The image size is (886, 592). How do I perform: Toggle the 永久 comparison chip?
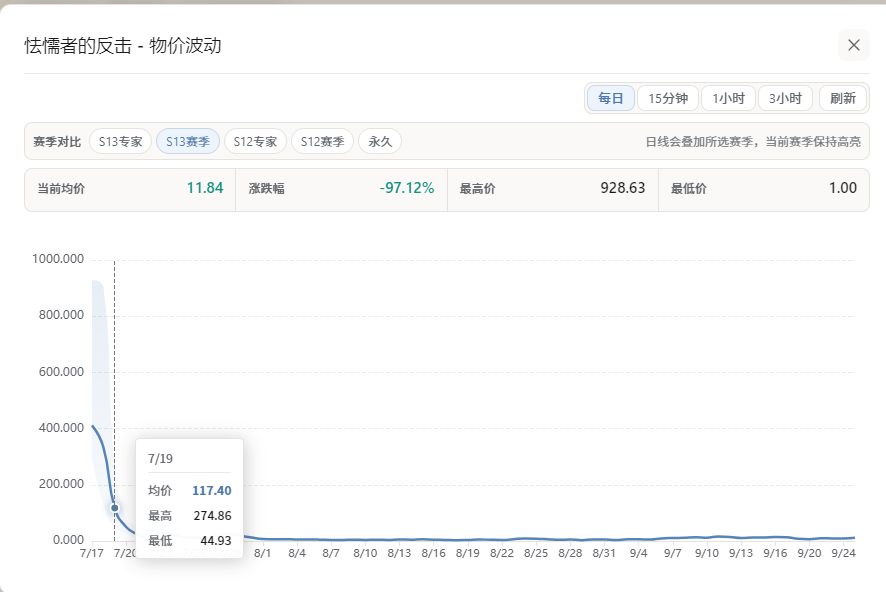380,141
